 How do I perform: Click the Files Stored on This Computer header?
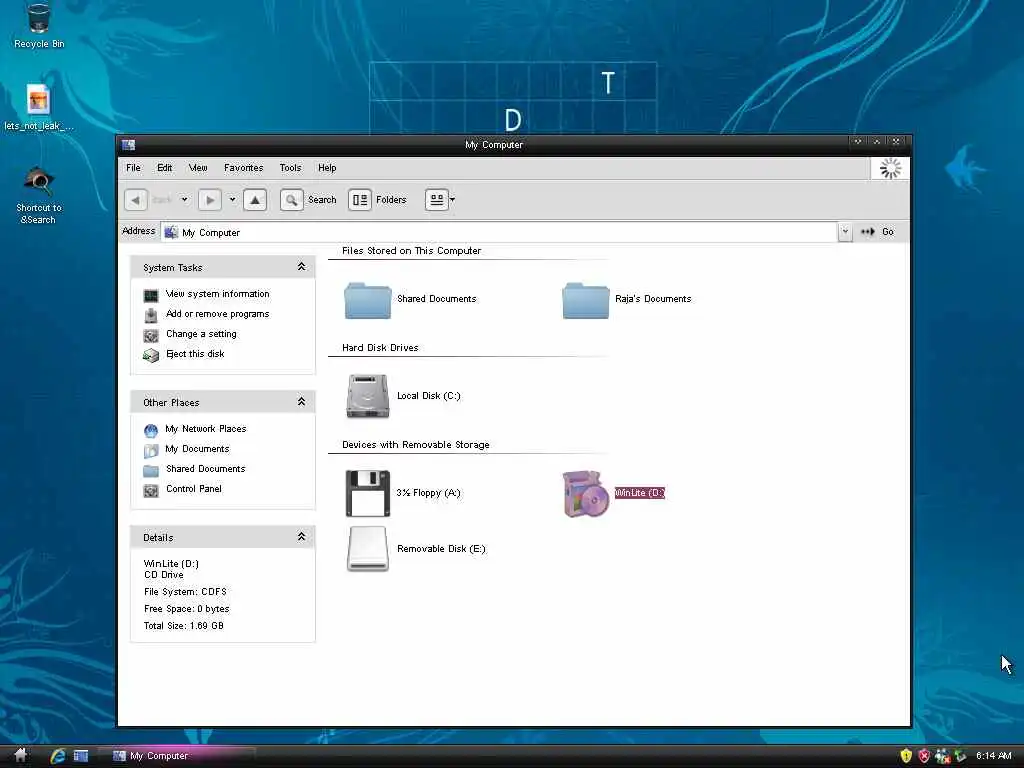(x=411, y=251)
